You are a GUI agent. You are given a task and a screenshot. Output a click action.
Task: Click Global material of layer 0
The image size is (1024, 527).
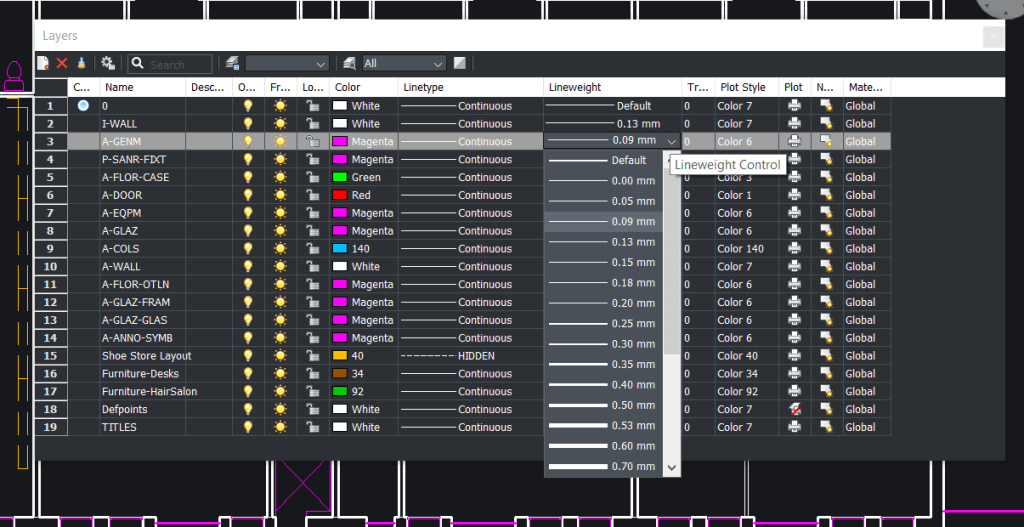[x=859, y=105]
